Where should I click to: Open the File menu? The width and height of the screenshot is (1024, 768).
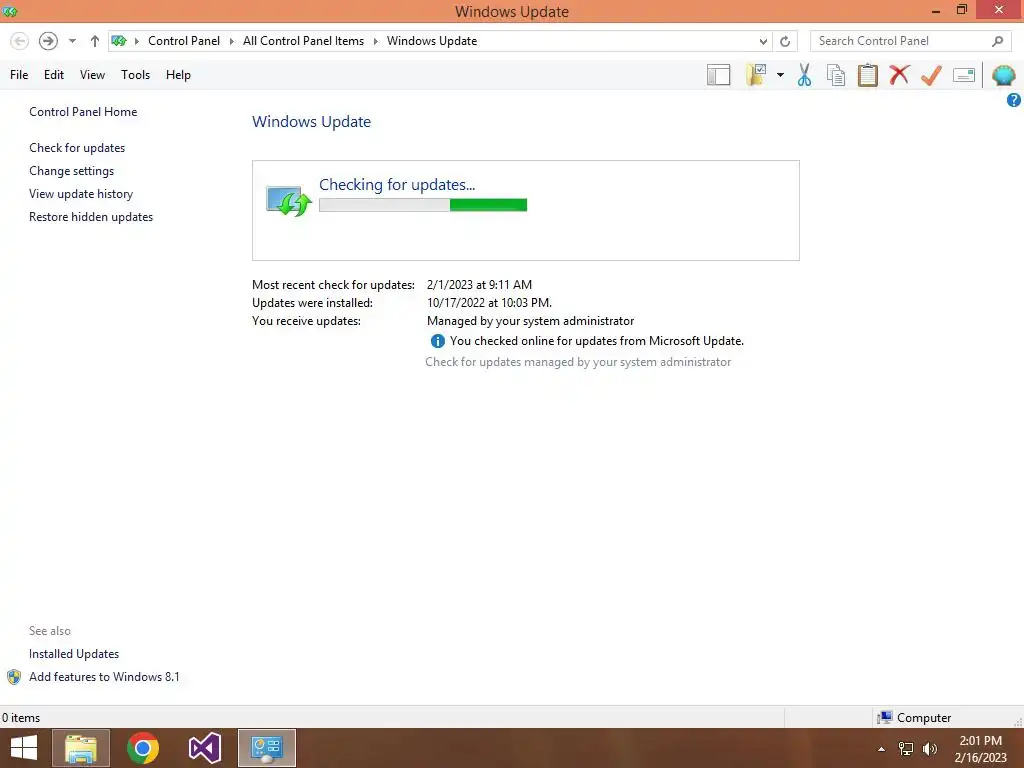click(19, 75)
